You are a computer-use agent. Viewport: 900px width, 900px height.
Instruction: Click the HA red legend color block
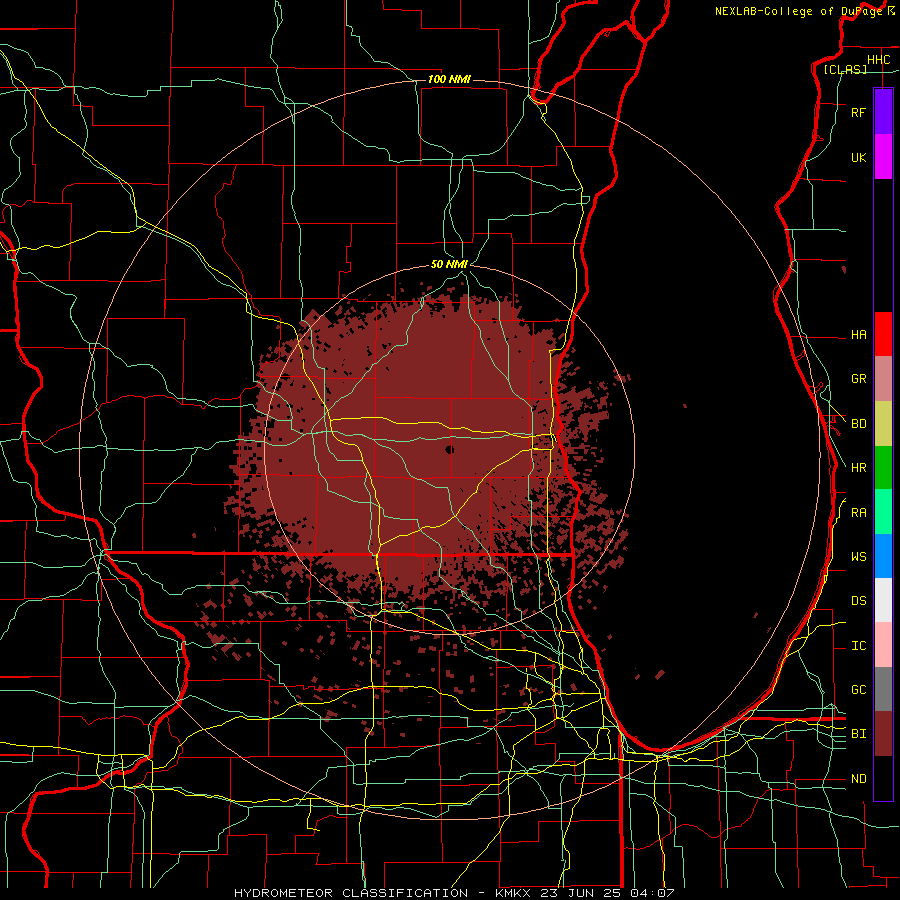(883, 334)
